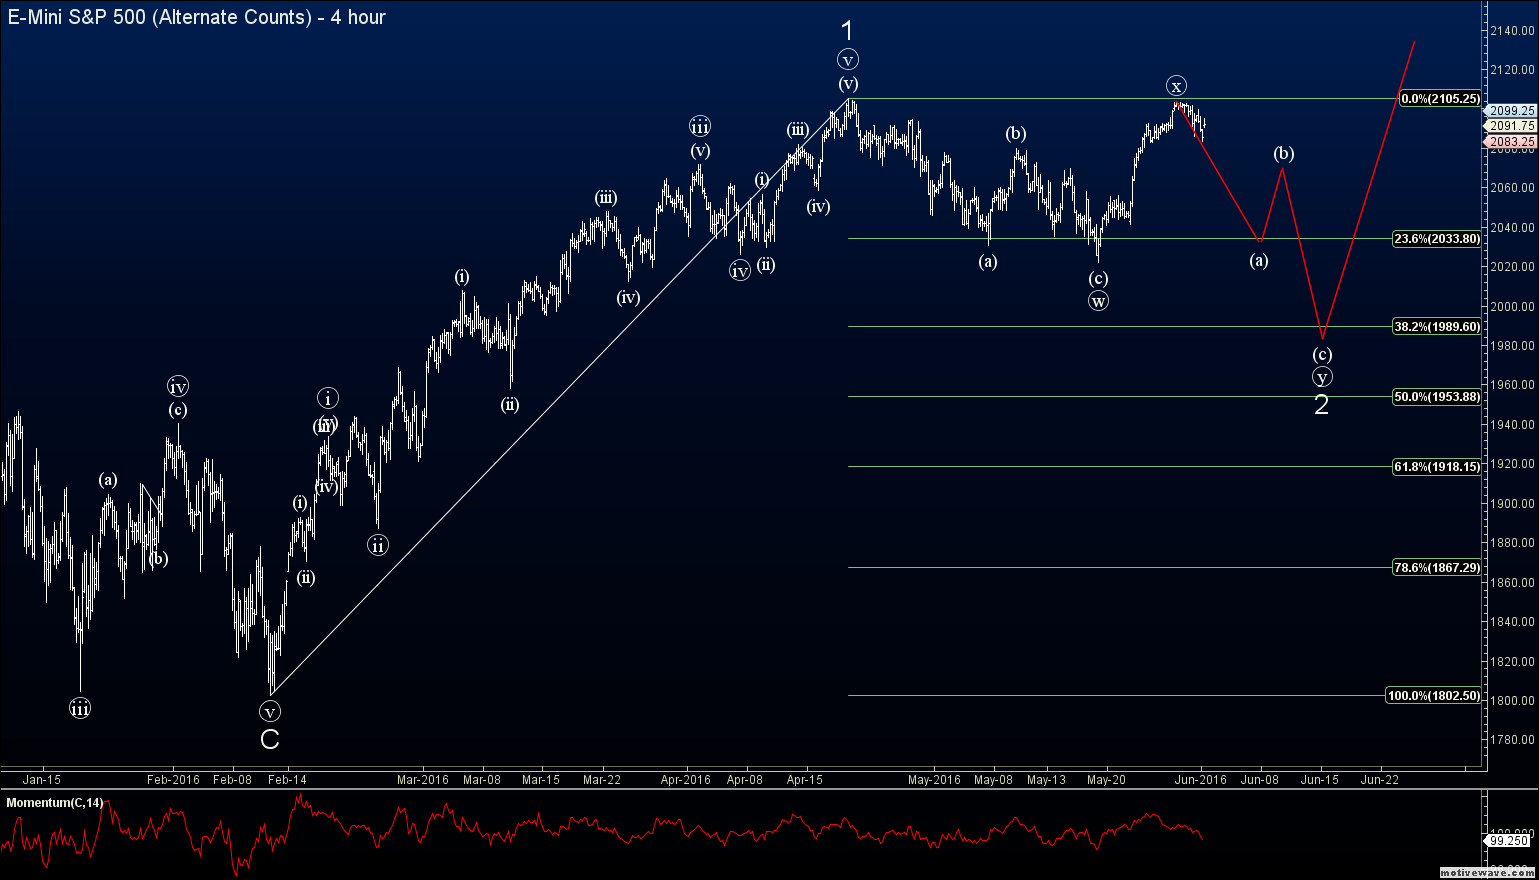Click the Feb-2016 date on time axis

[173, 780]
